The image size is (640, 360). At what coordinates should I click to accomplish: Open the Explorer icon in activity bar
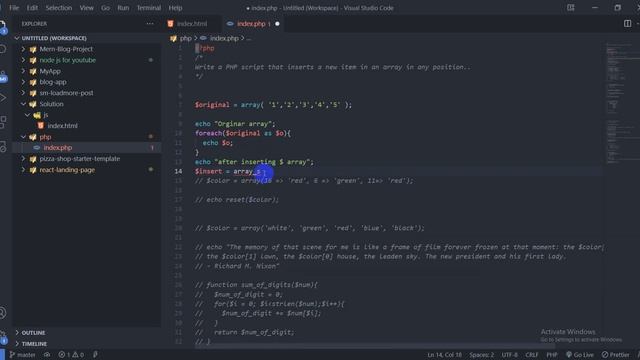3,26
